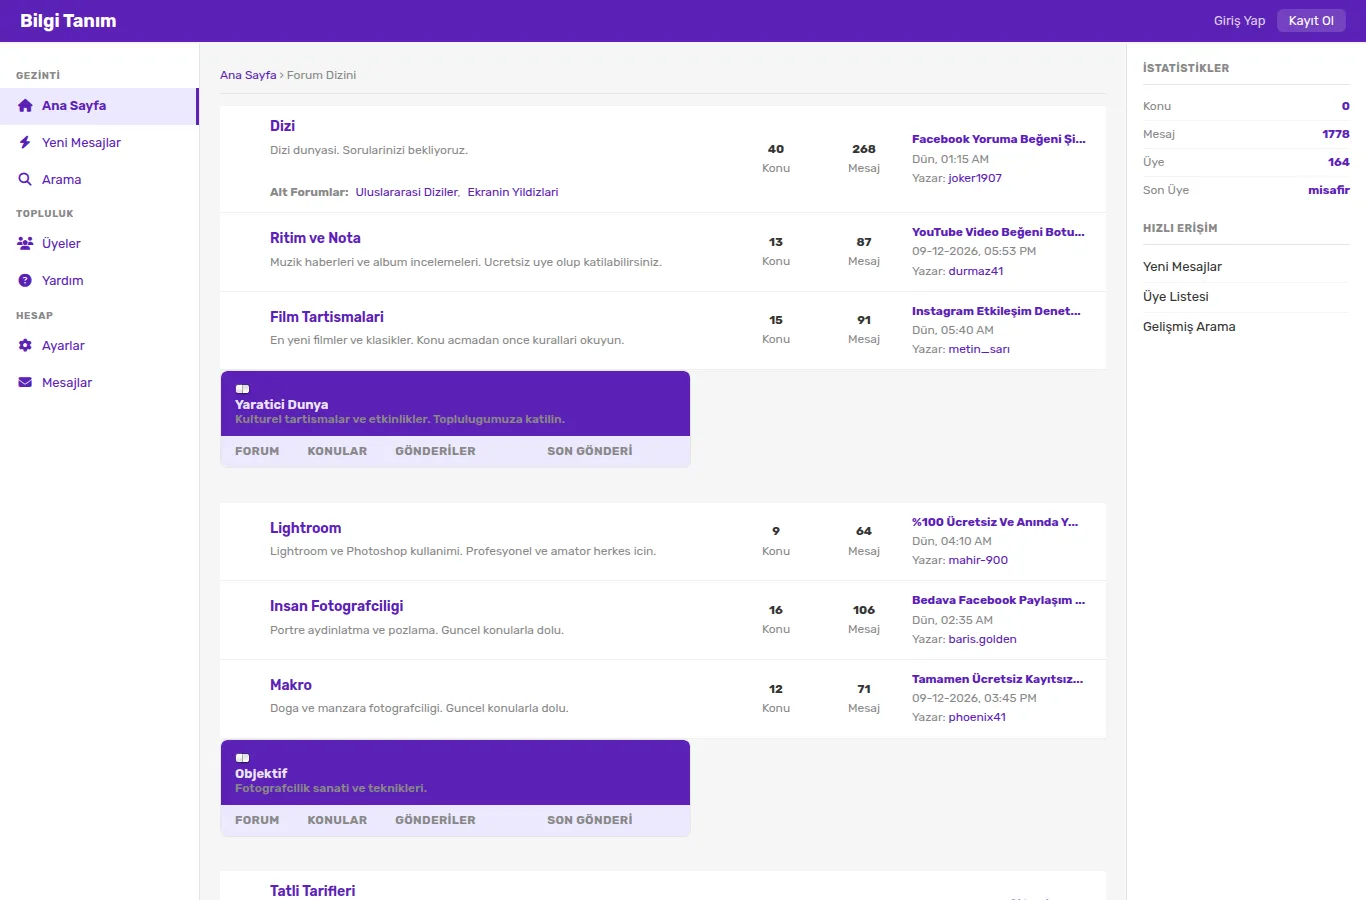This screenshot has width=1366, height=900.
Task: Click the magnifier icon for Arama
Action: (x=25, y=180)
